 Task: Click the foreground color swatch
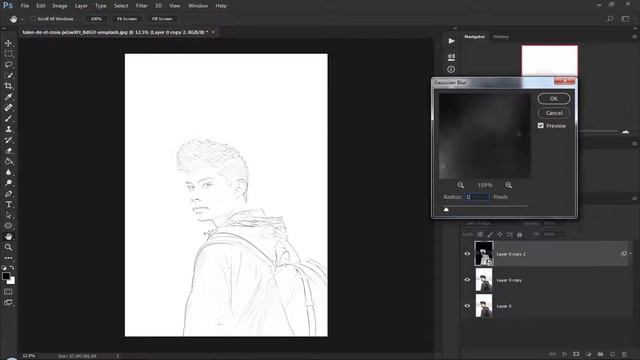coord(6,276)
